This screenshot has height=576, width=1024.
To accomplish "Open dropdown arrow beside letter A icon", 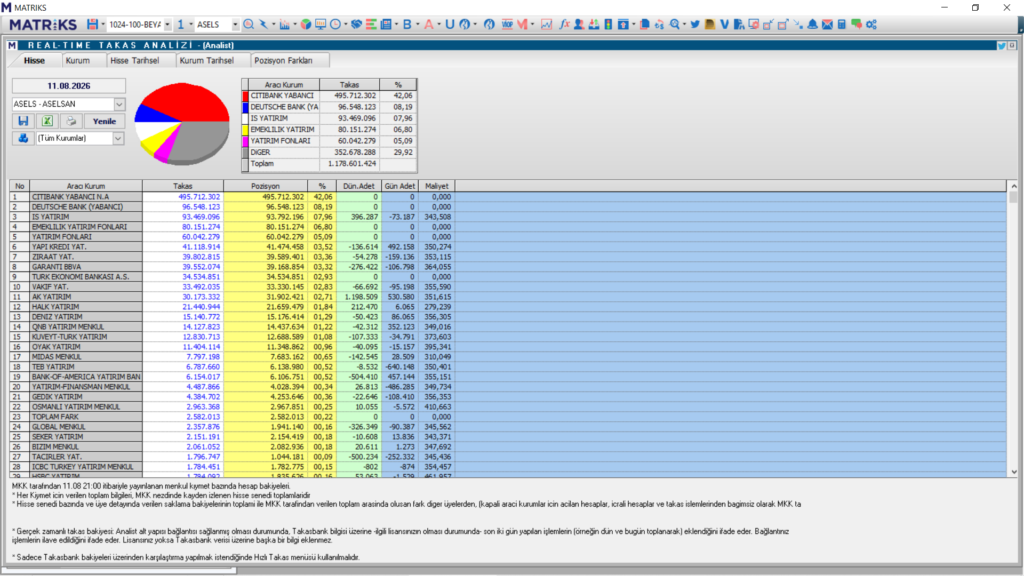I will 439,24.
